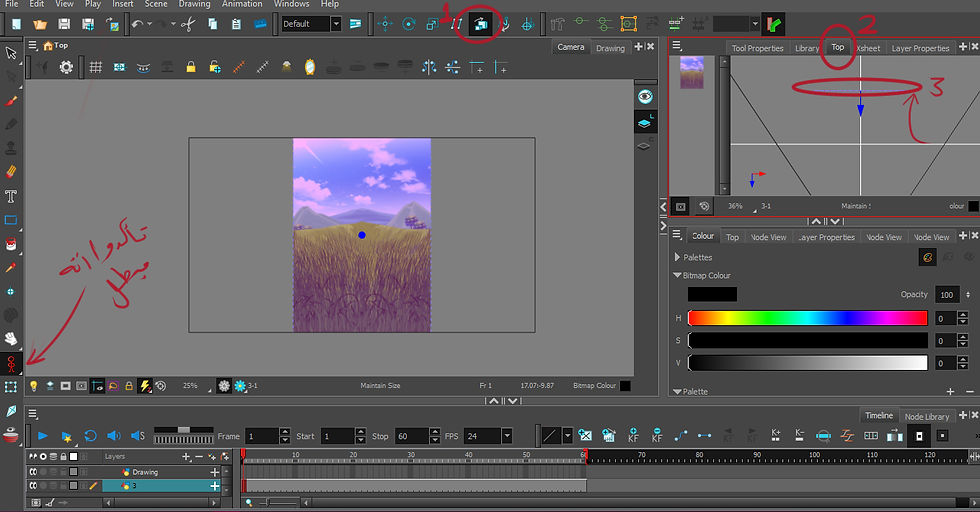
Task: Expand the Palettes section
Action: [677, 257]
